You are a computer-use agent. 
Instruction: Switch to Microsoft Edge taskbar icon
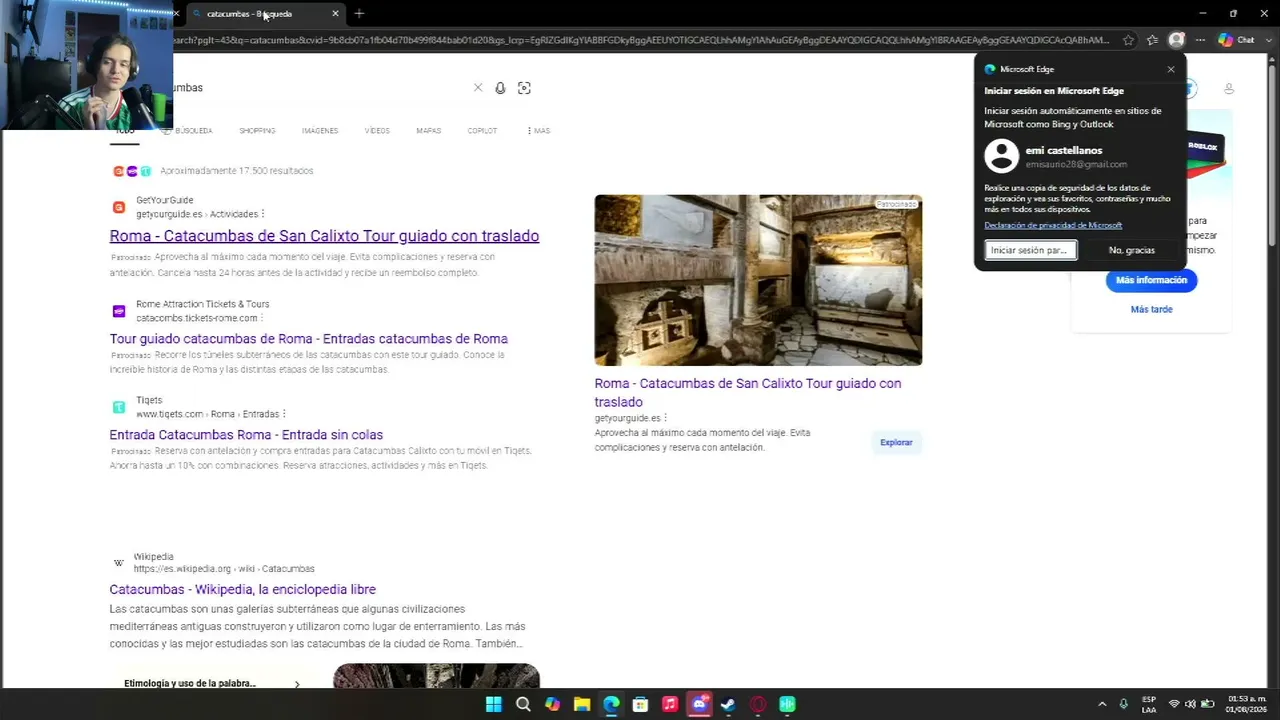611,704
